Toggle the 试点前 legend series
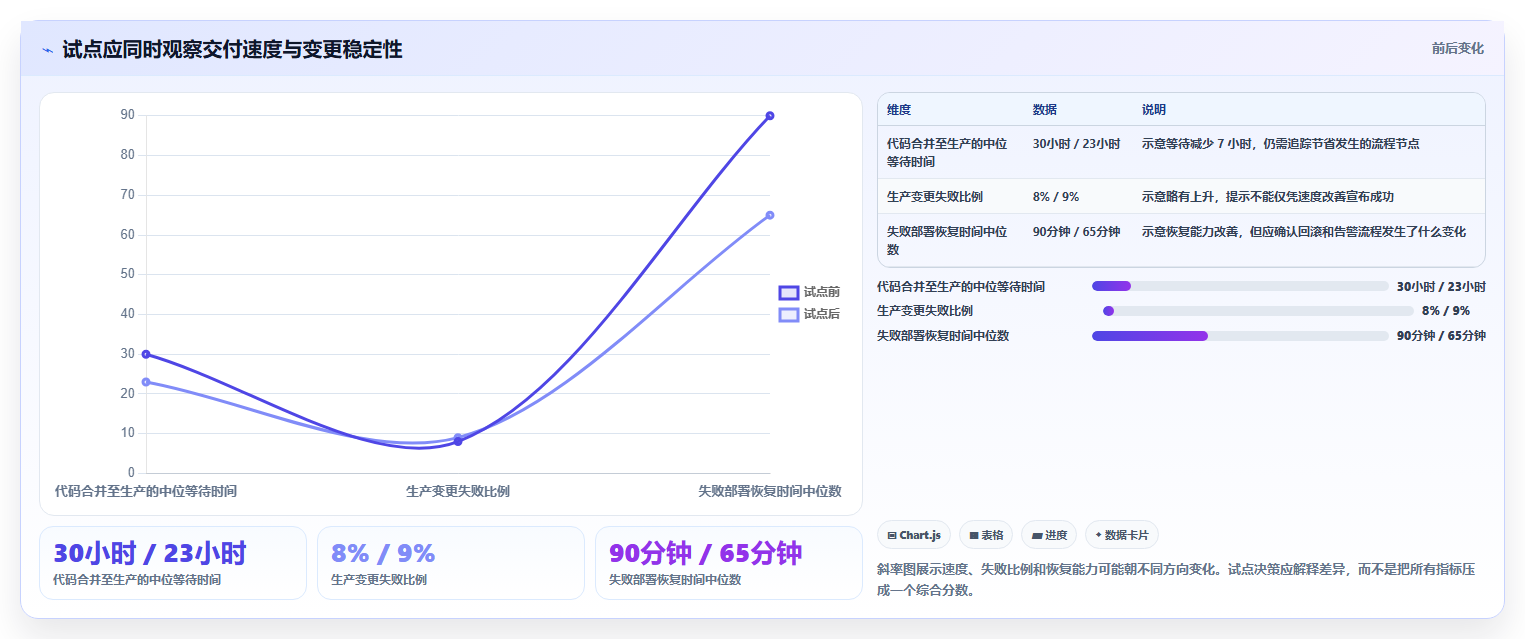The width and height of the screenshot is (1525, 639). click(x=809, y=292)
